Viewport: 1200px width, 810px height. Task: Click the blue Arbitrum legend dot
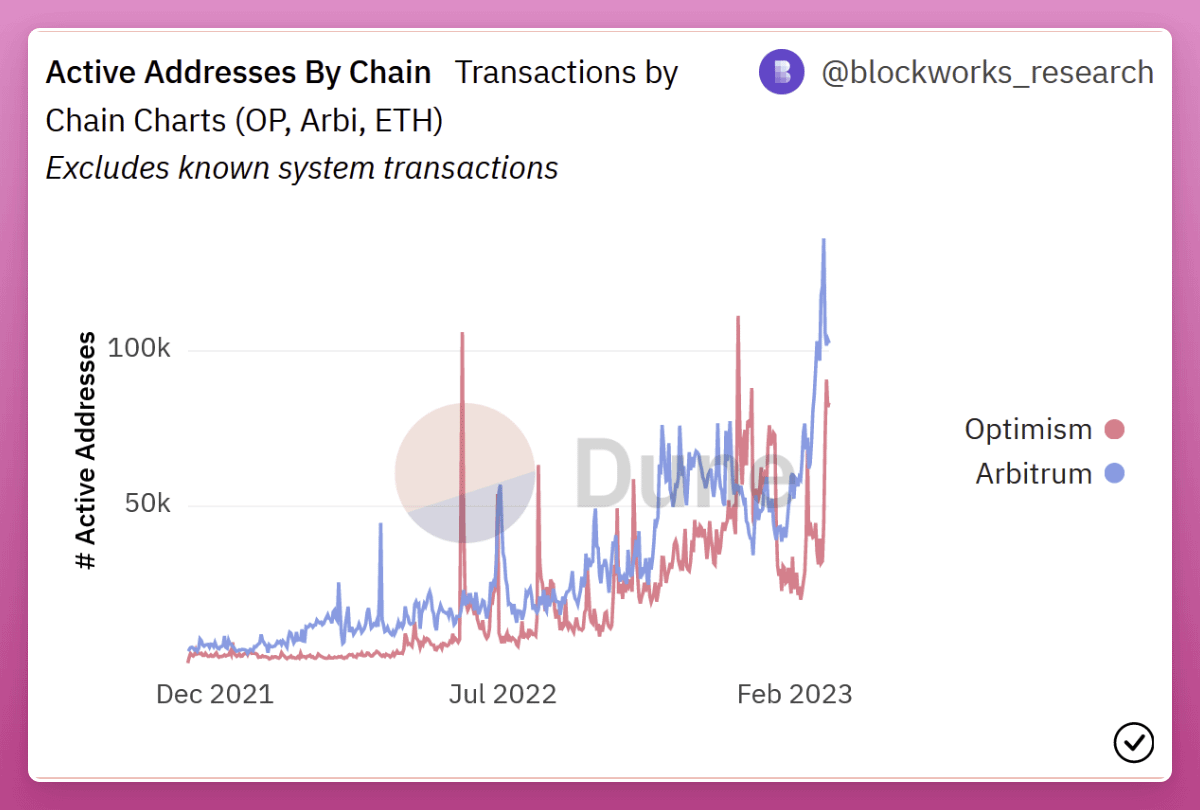1114,473
